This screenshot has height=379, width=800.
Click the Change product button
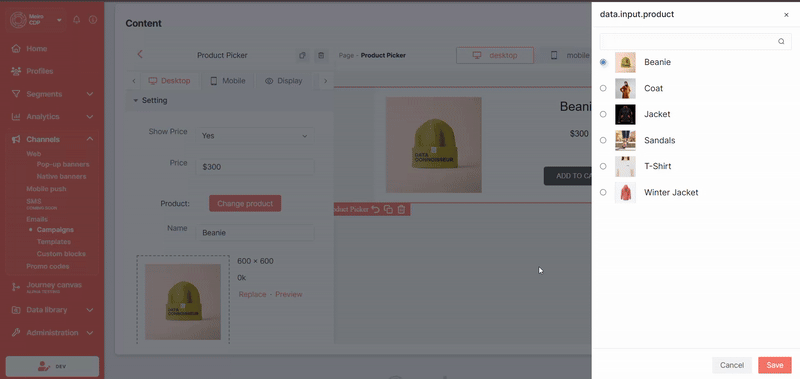coord(245,203)
